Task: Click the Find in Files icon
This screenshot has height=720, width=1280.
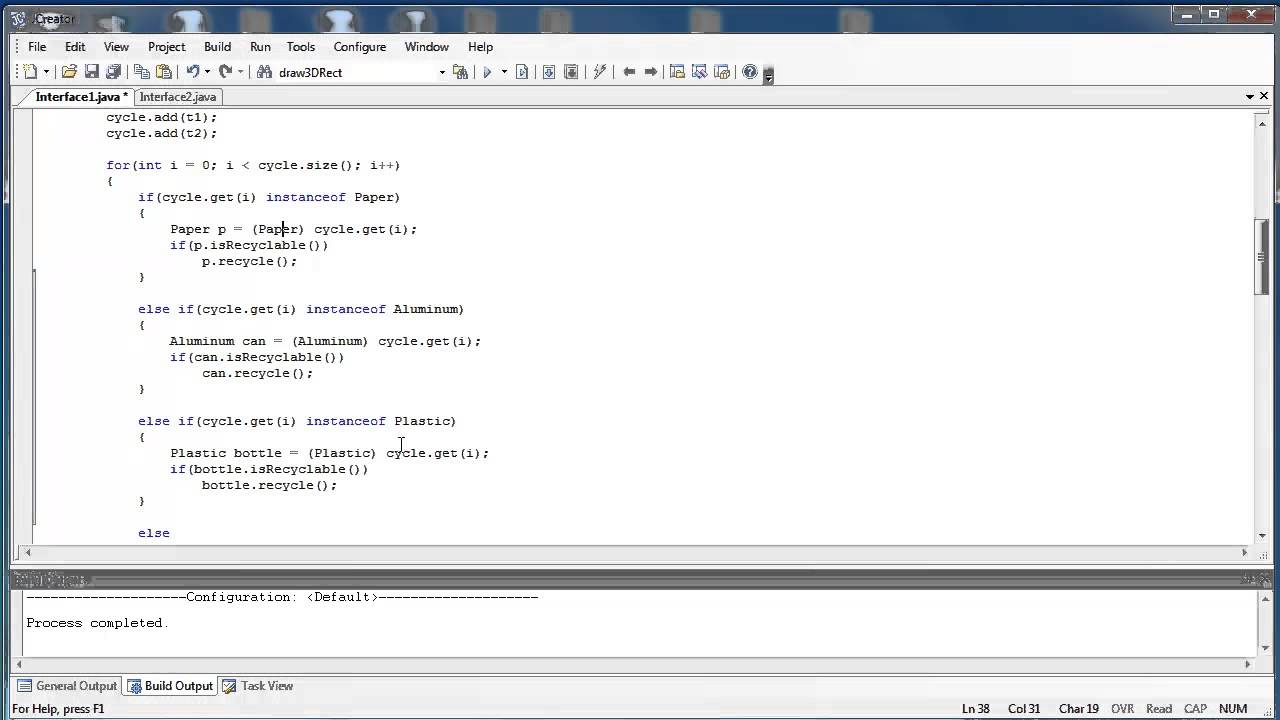Action: 460,72
